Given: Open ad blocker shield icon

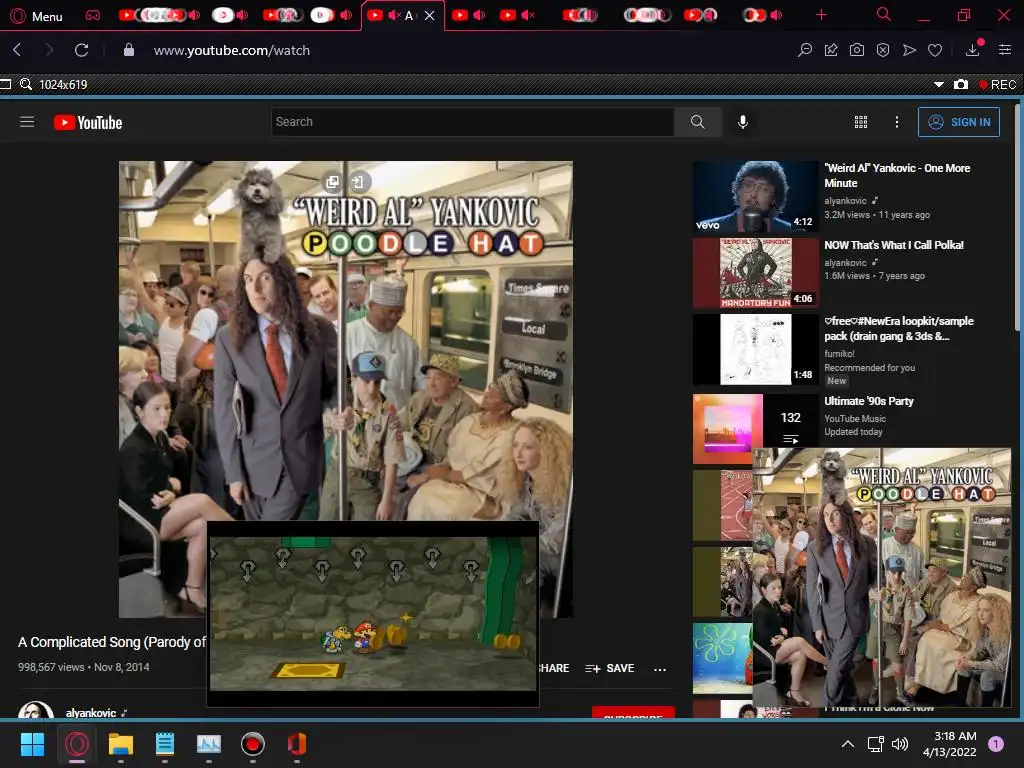Looking at the screenshot, I should (883, 50).
